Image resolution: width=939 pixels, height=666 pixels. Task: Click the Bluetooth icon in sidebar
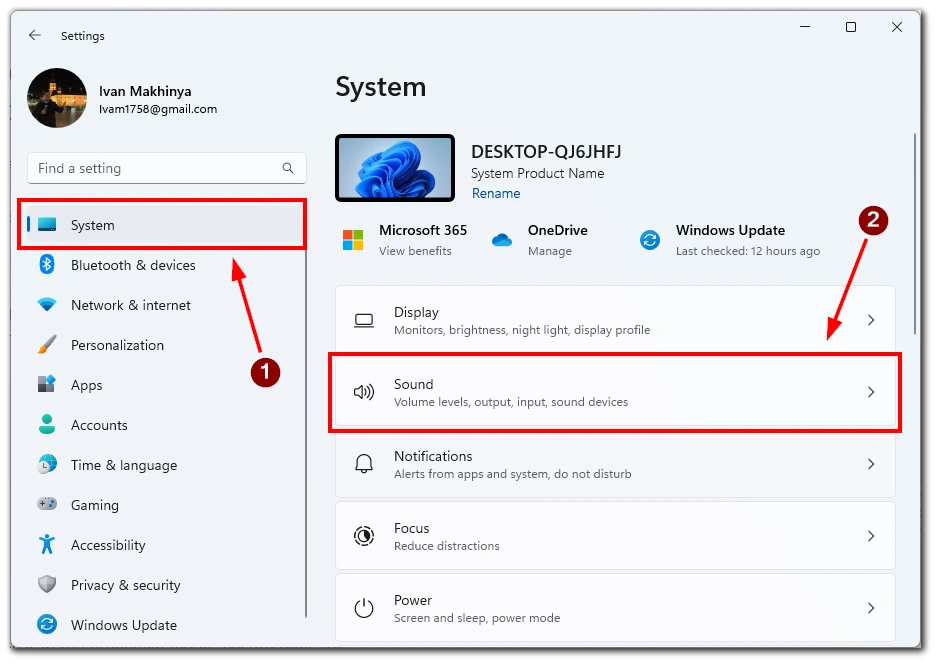[x=47, y=264]
